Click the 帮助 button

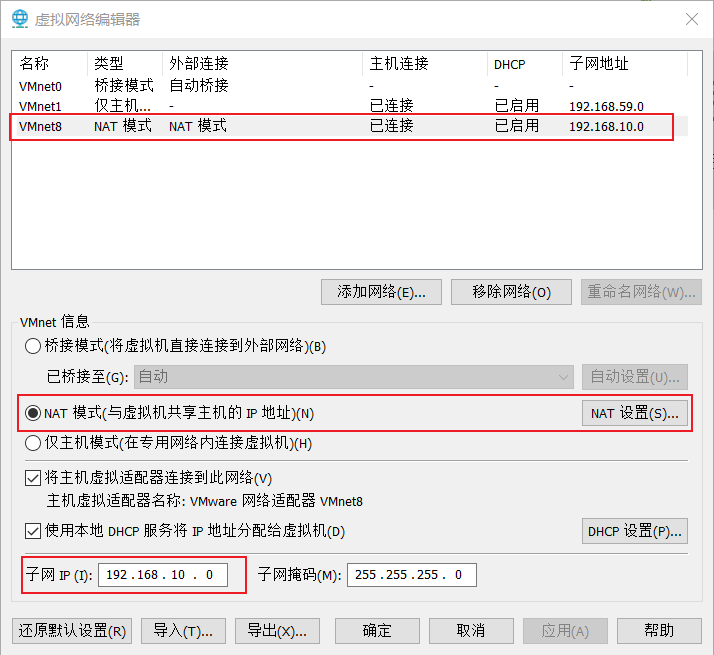(x=659, y=631)
